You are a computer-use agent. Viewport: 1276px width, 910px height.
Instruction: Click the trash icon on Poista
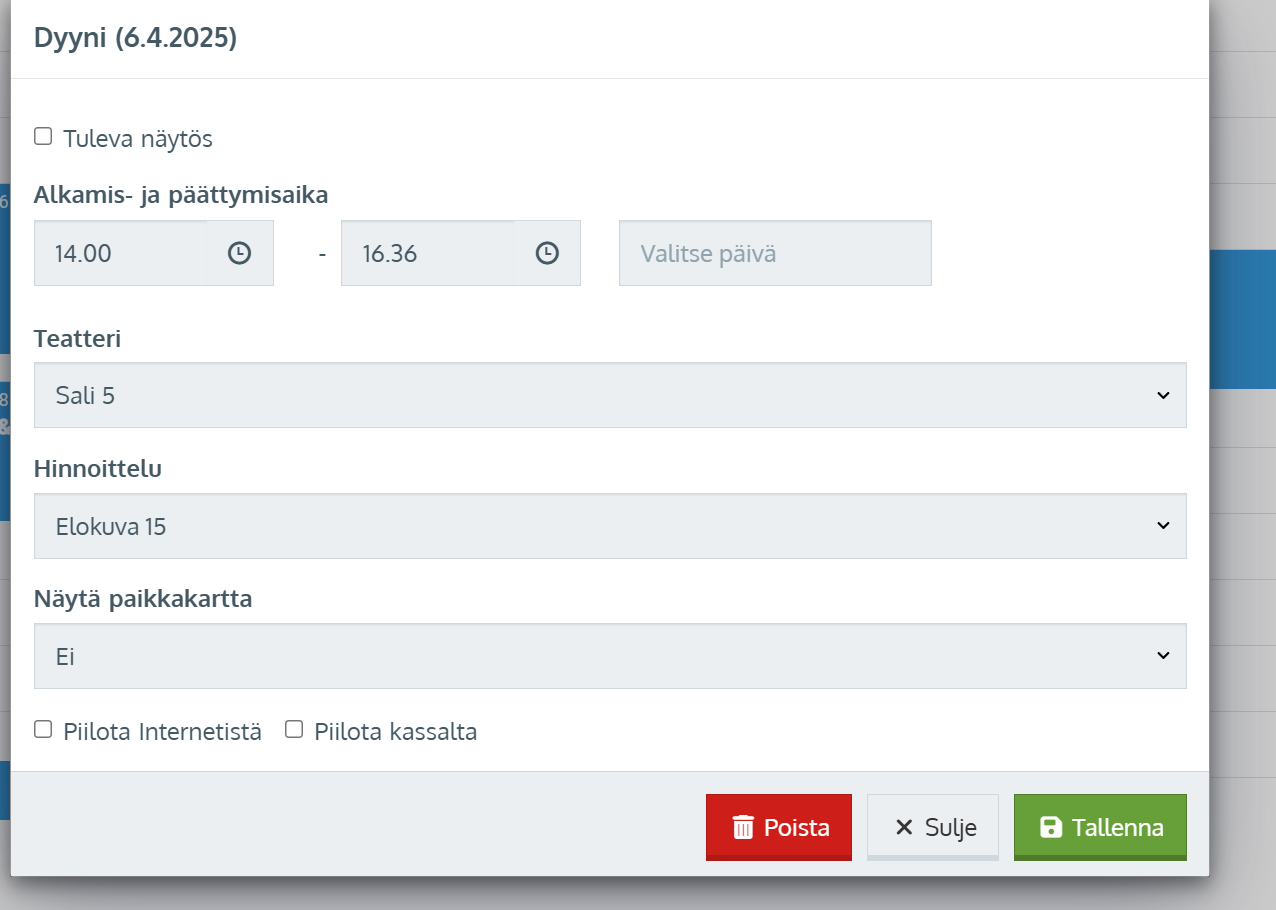(743, 827)
